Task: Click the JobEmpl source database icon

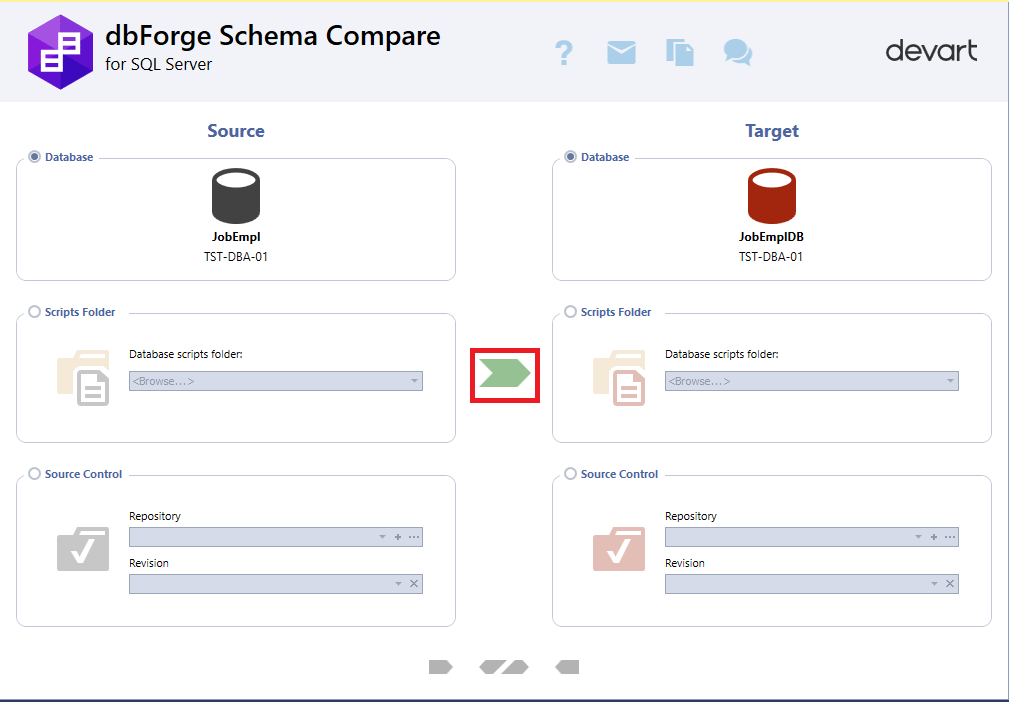Action: click(x=235, y=196)
